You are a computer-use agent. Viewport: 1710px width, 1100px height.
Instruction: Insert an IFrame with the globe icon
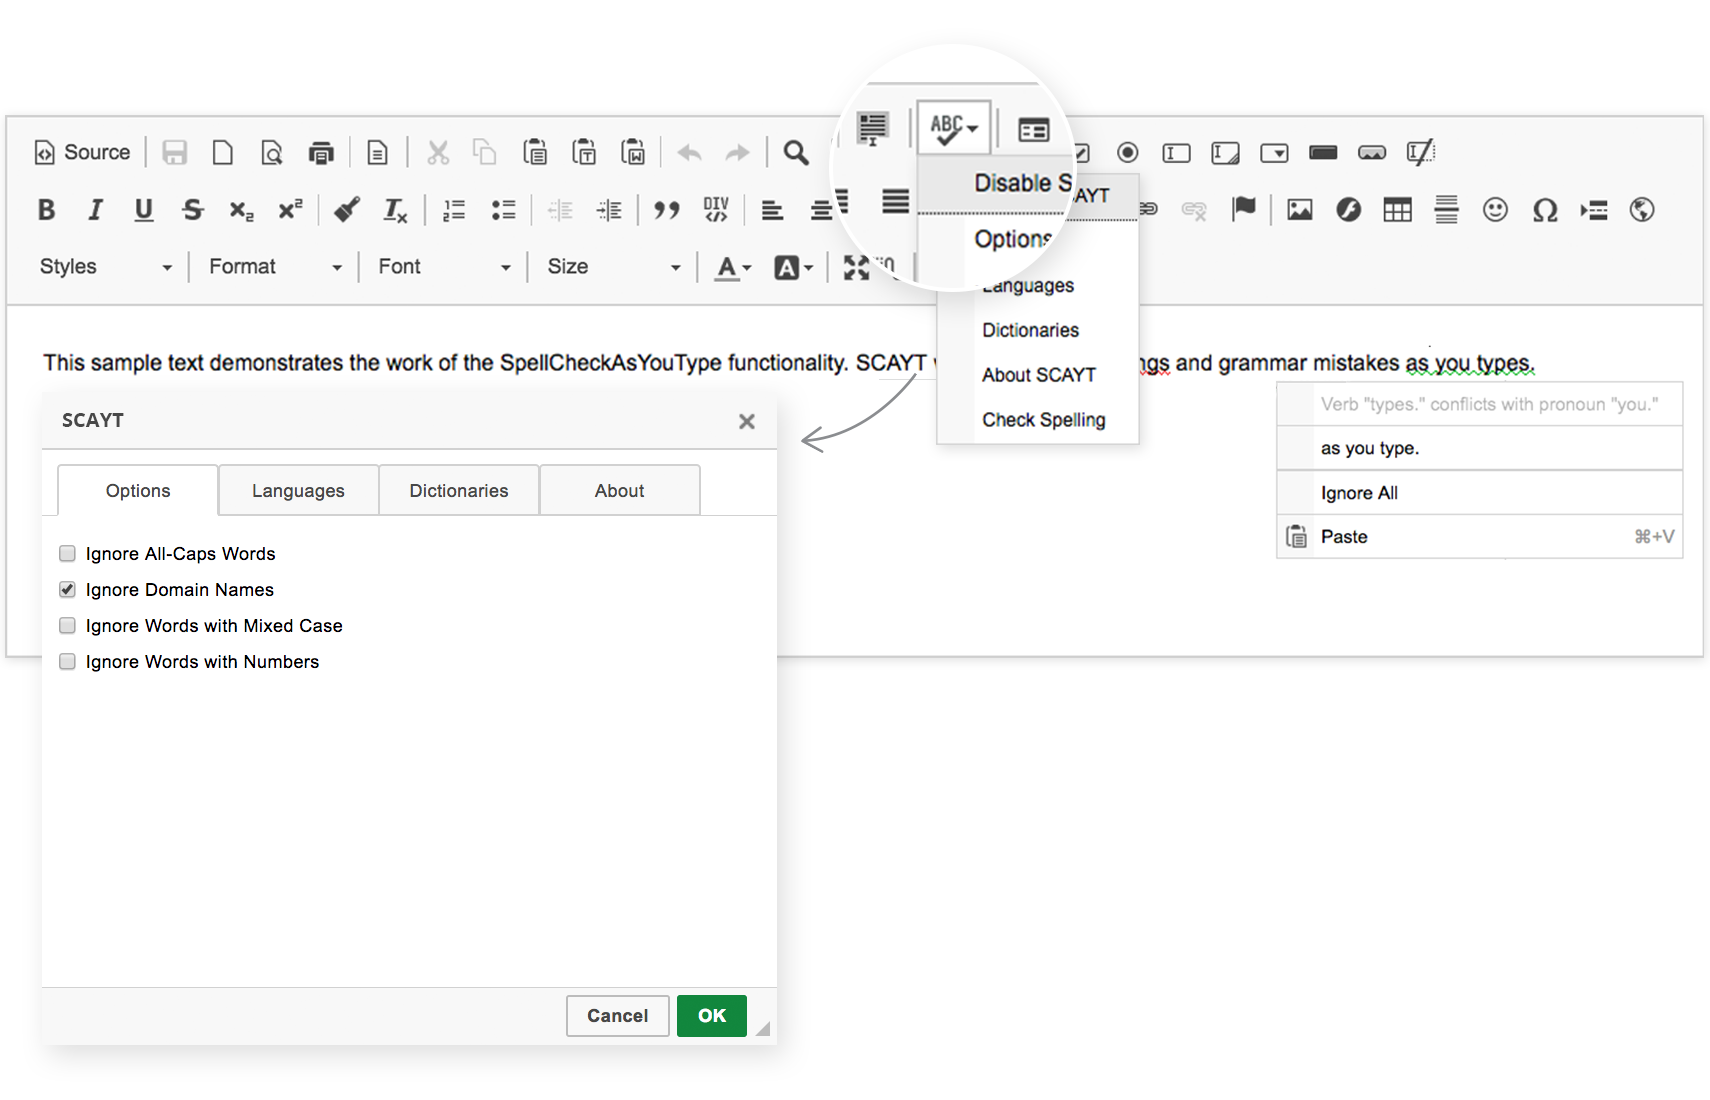(1642, 209)
